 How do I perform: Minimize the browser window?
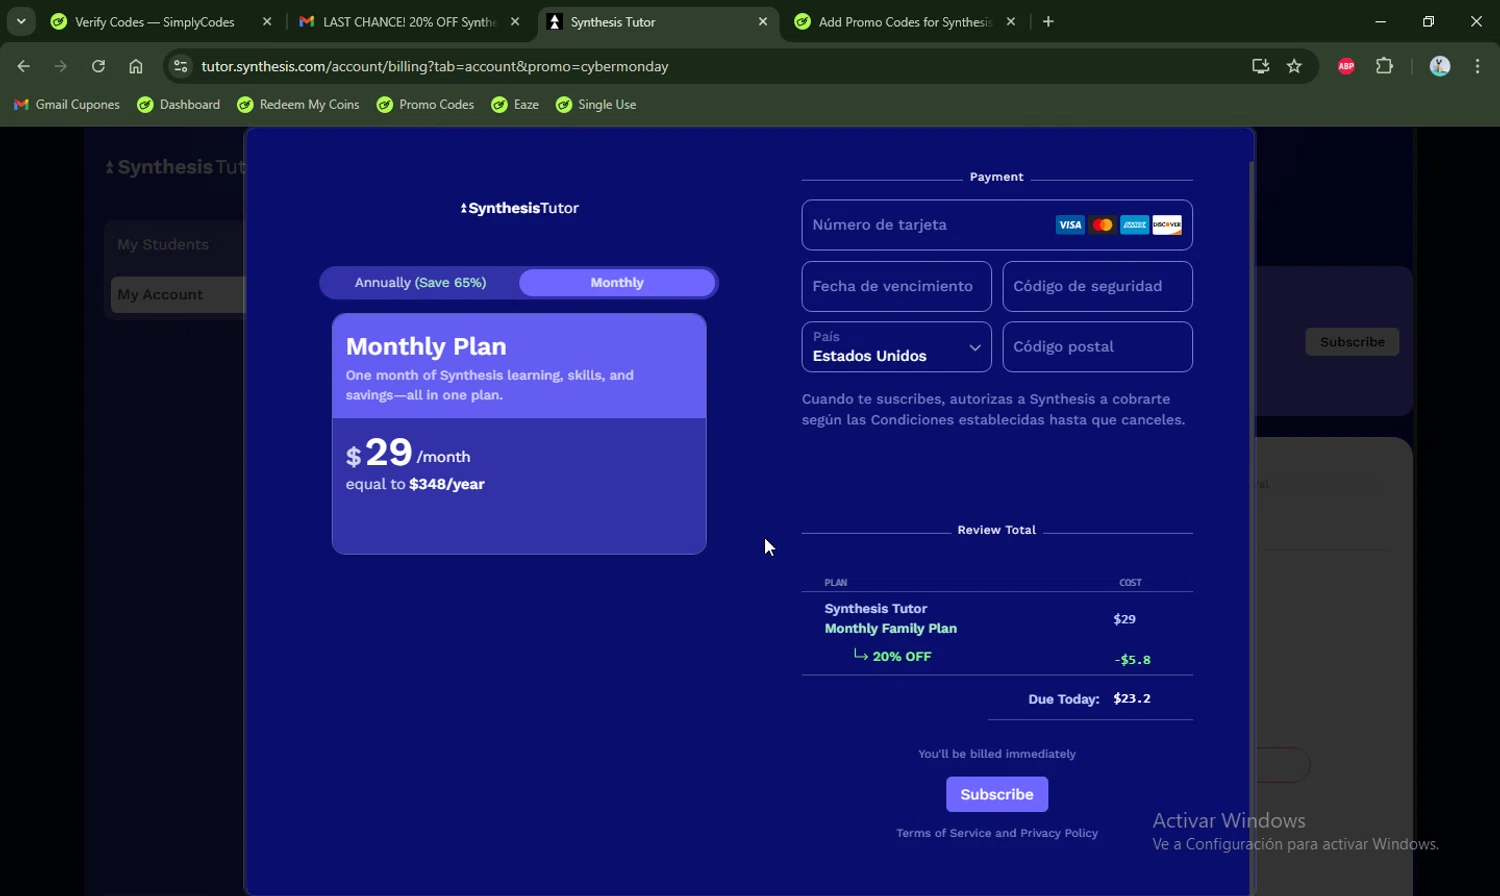coord(1380,21)
